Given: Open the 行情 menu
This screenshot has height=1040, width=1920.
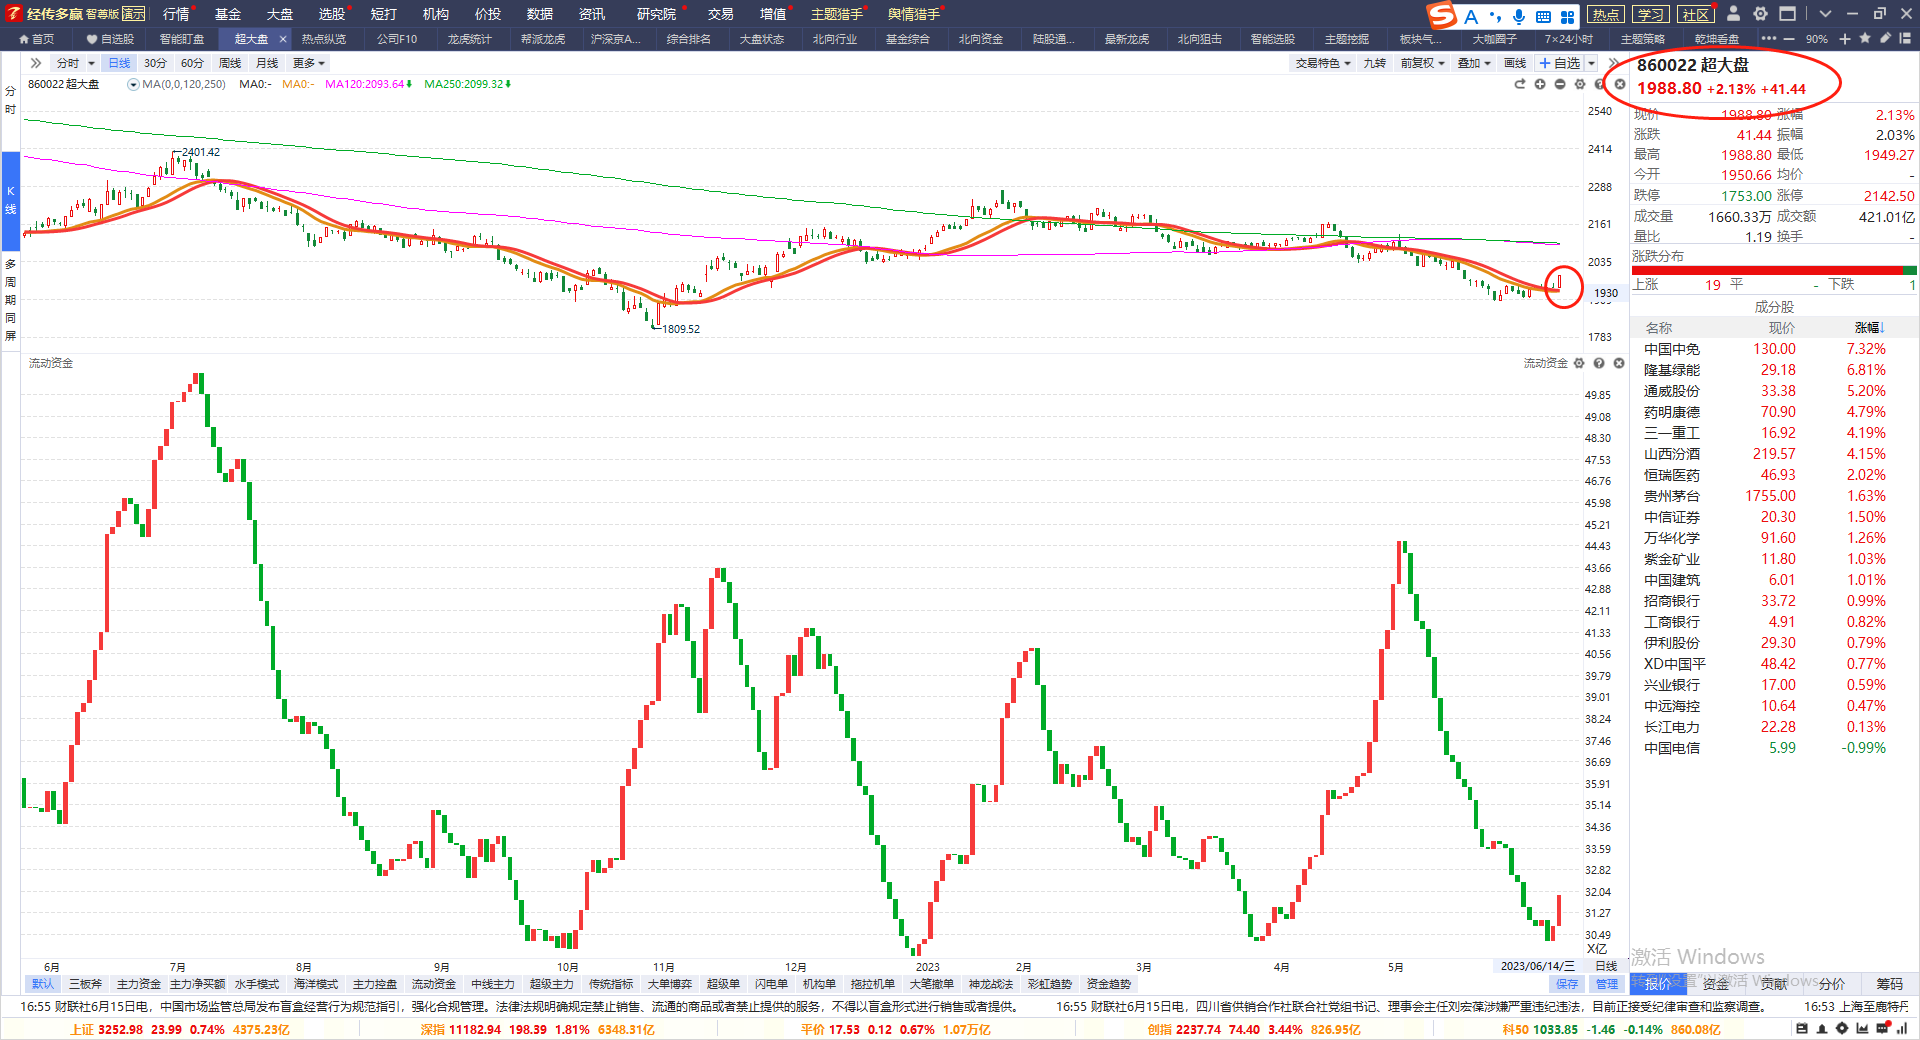Looking at the screenshot, I should coord(176,14).
